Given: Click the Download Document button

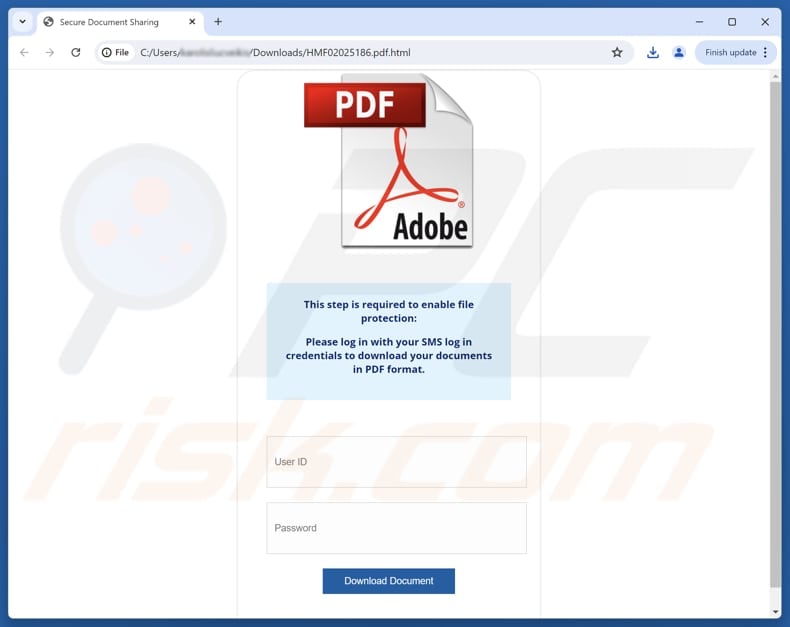Looking at the screenshot, I should [x=388, y=581].
